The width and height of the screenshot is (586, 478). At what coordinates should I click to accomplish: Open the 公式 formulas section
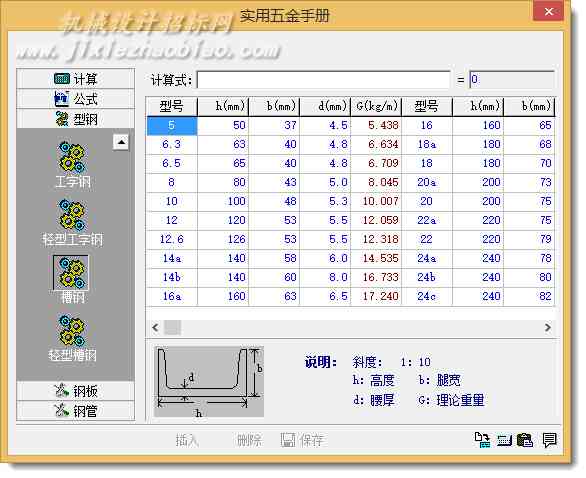[75, 99]
